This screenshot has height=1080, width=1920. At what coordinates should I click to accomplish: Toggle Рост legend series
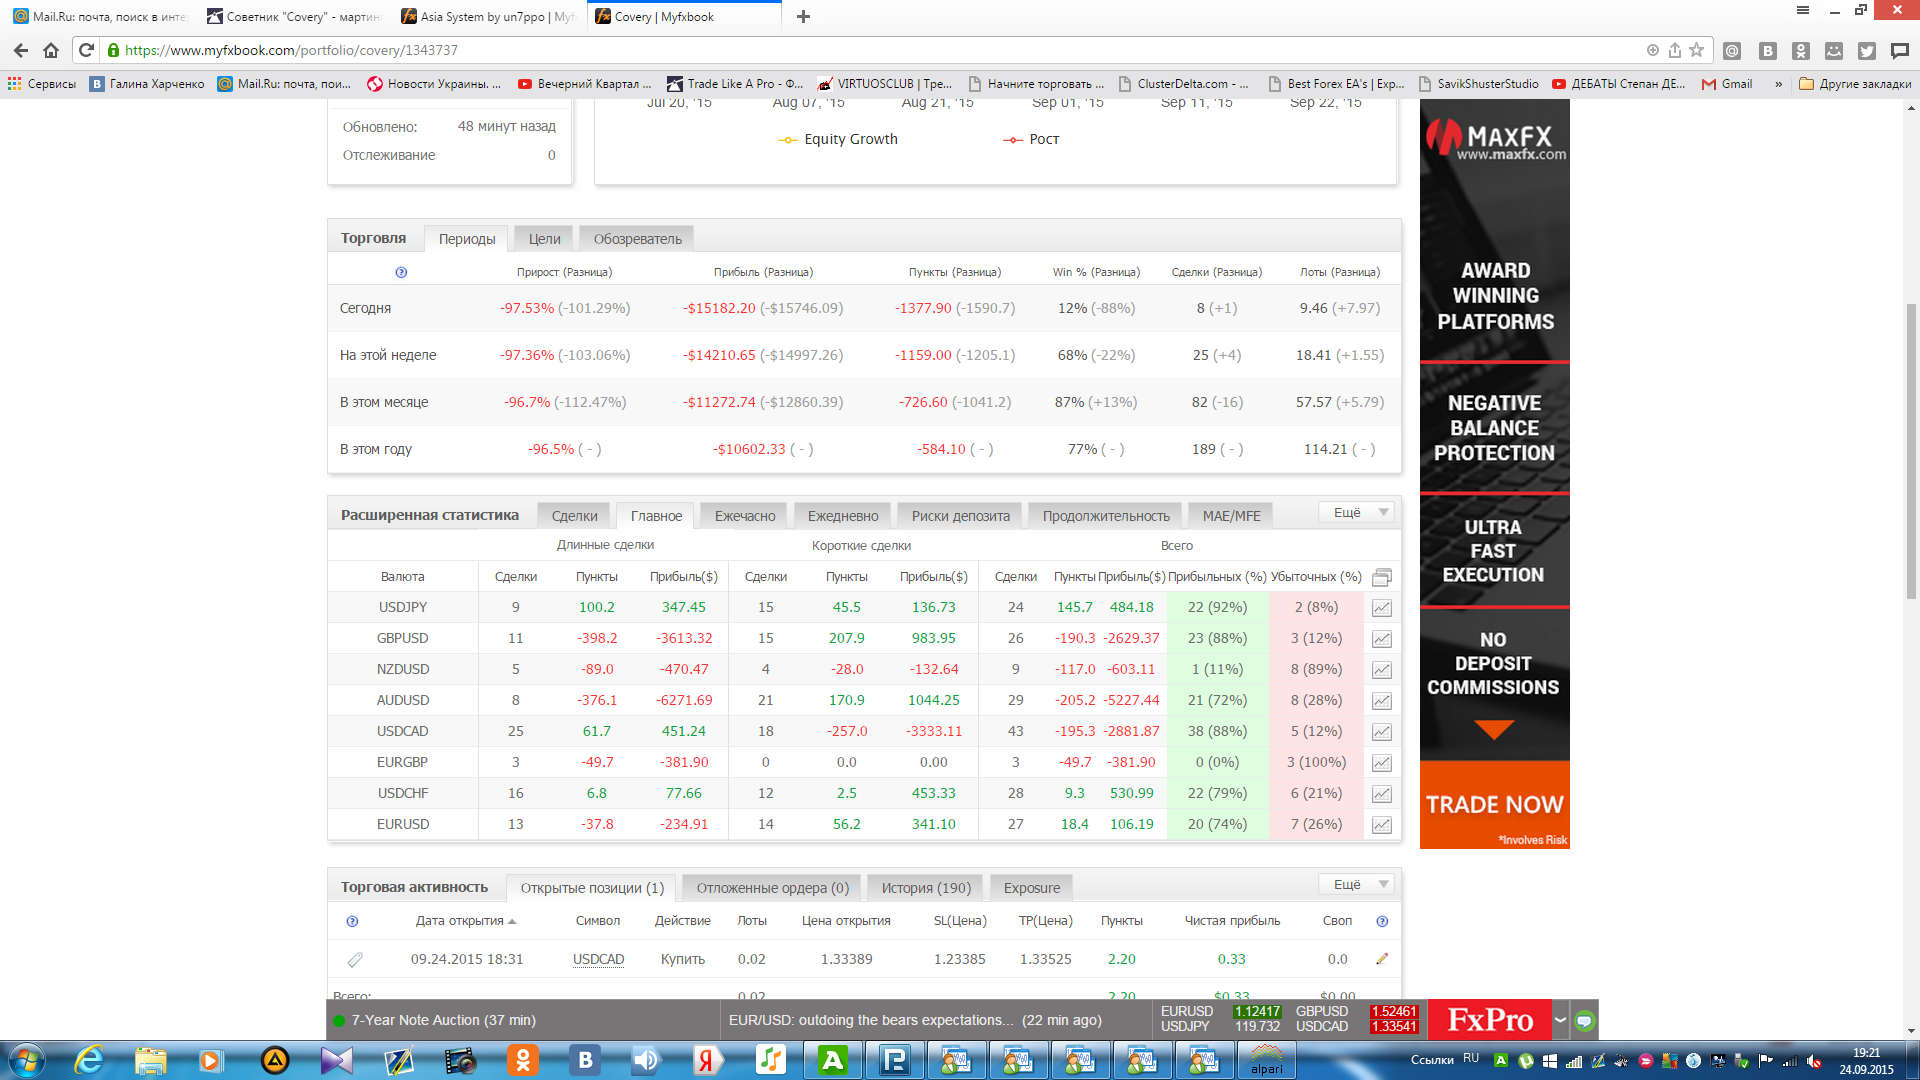pos(1031,139)
